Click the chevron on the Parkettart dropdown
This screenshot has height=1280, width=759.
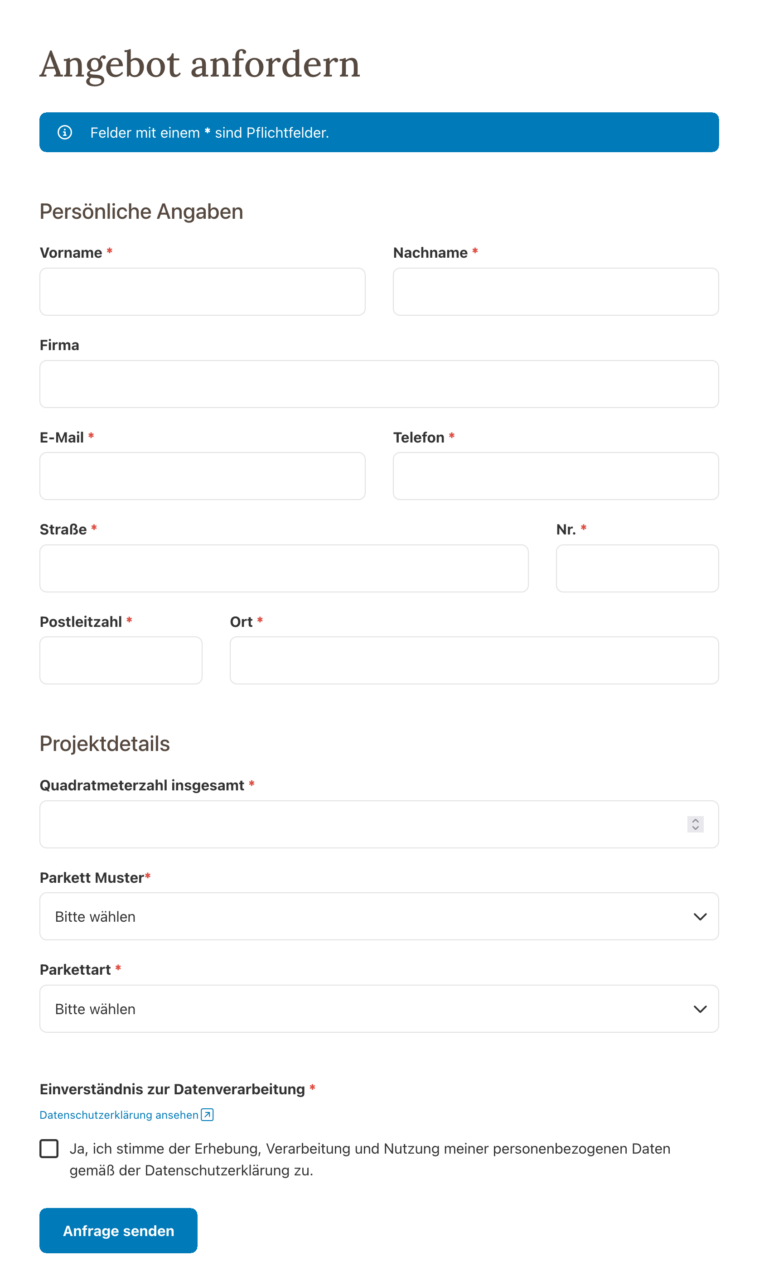click(700, 1008)
